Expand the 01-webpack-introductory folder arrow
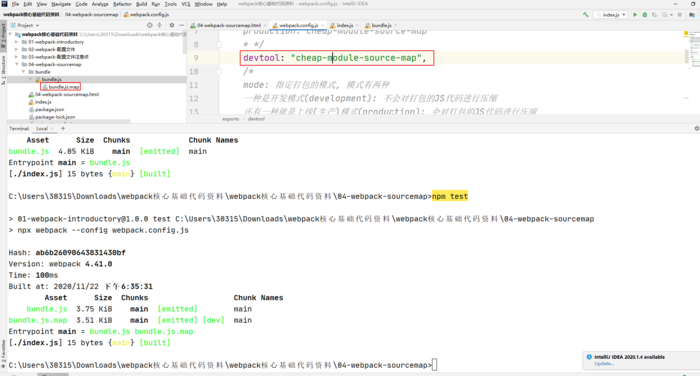 coord(17,42)
